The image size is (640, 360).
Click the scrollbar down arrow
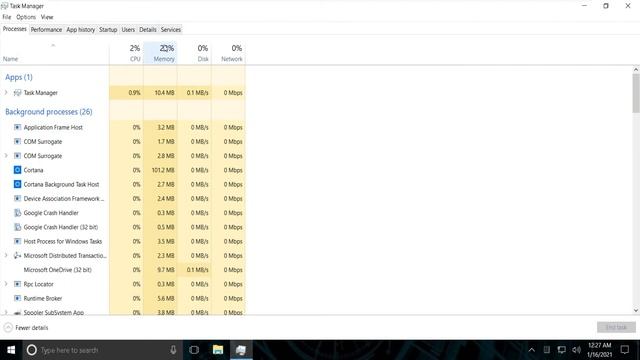pos(636,311)
